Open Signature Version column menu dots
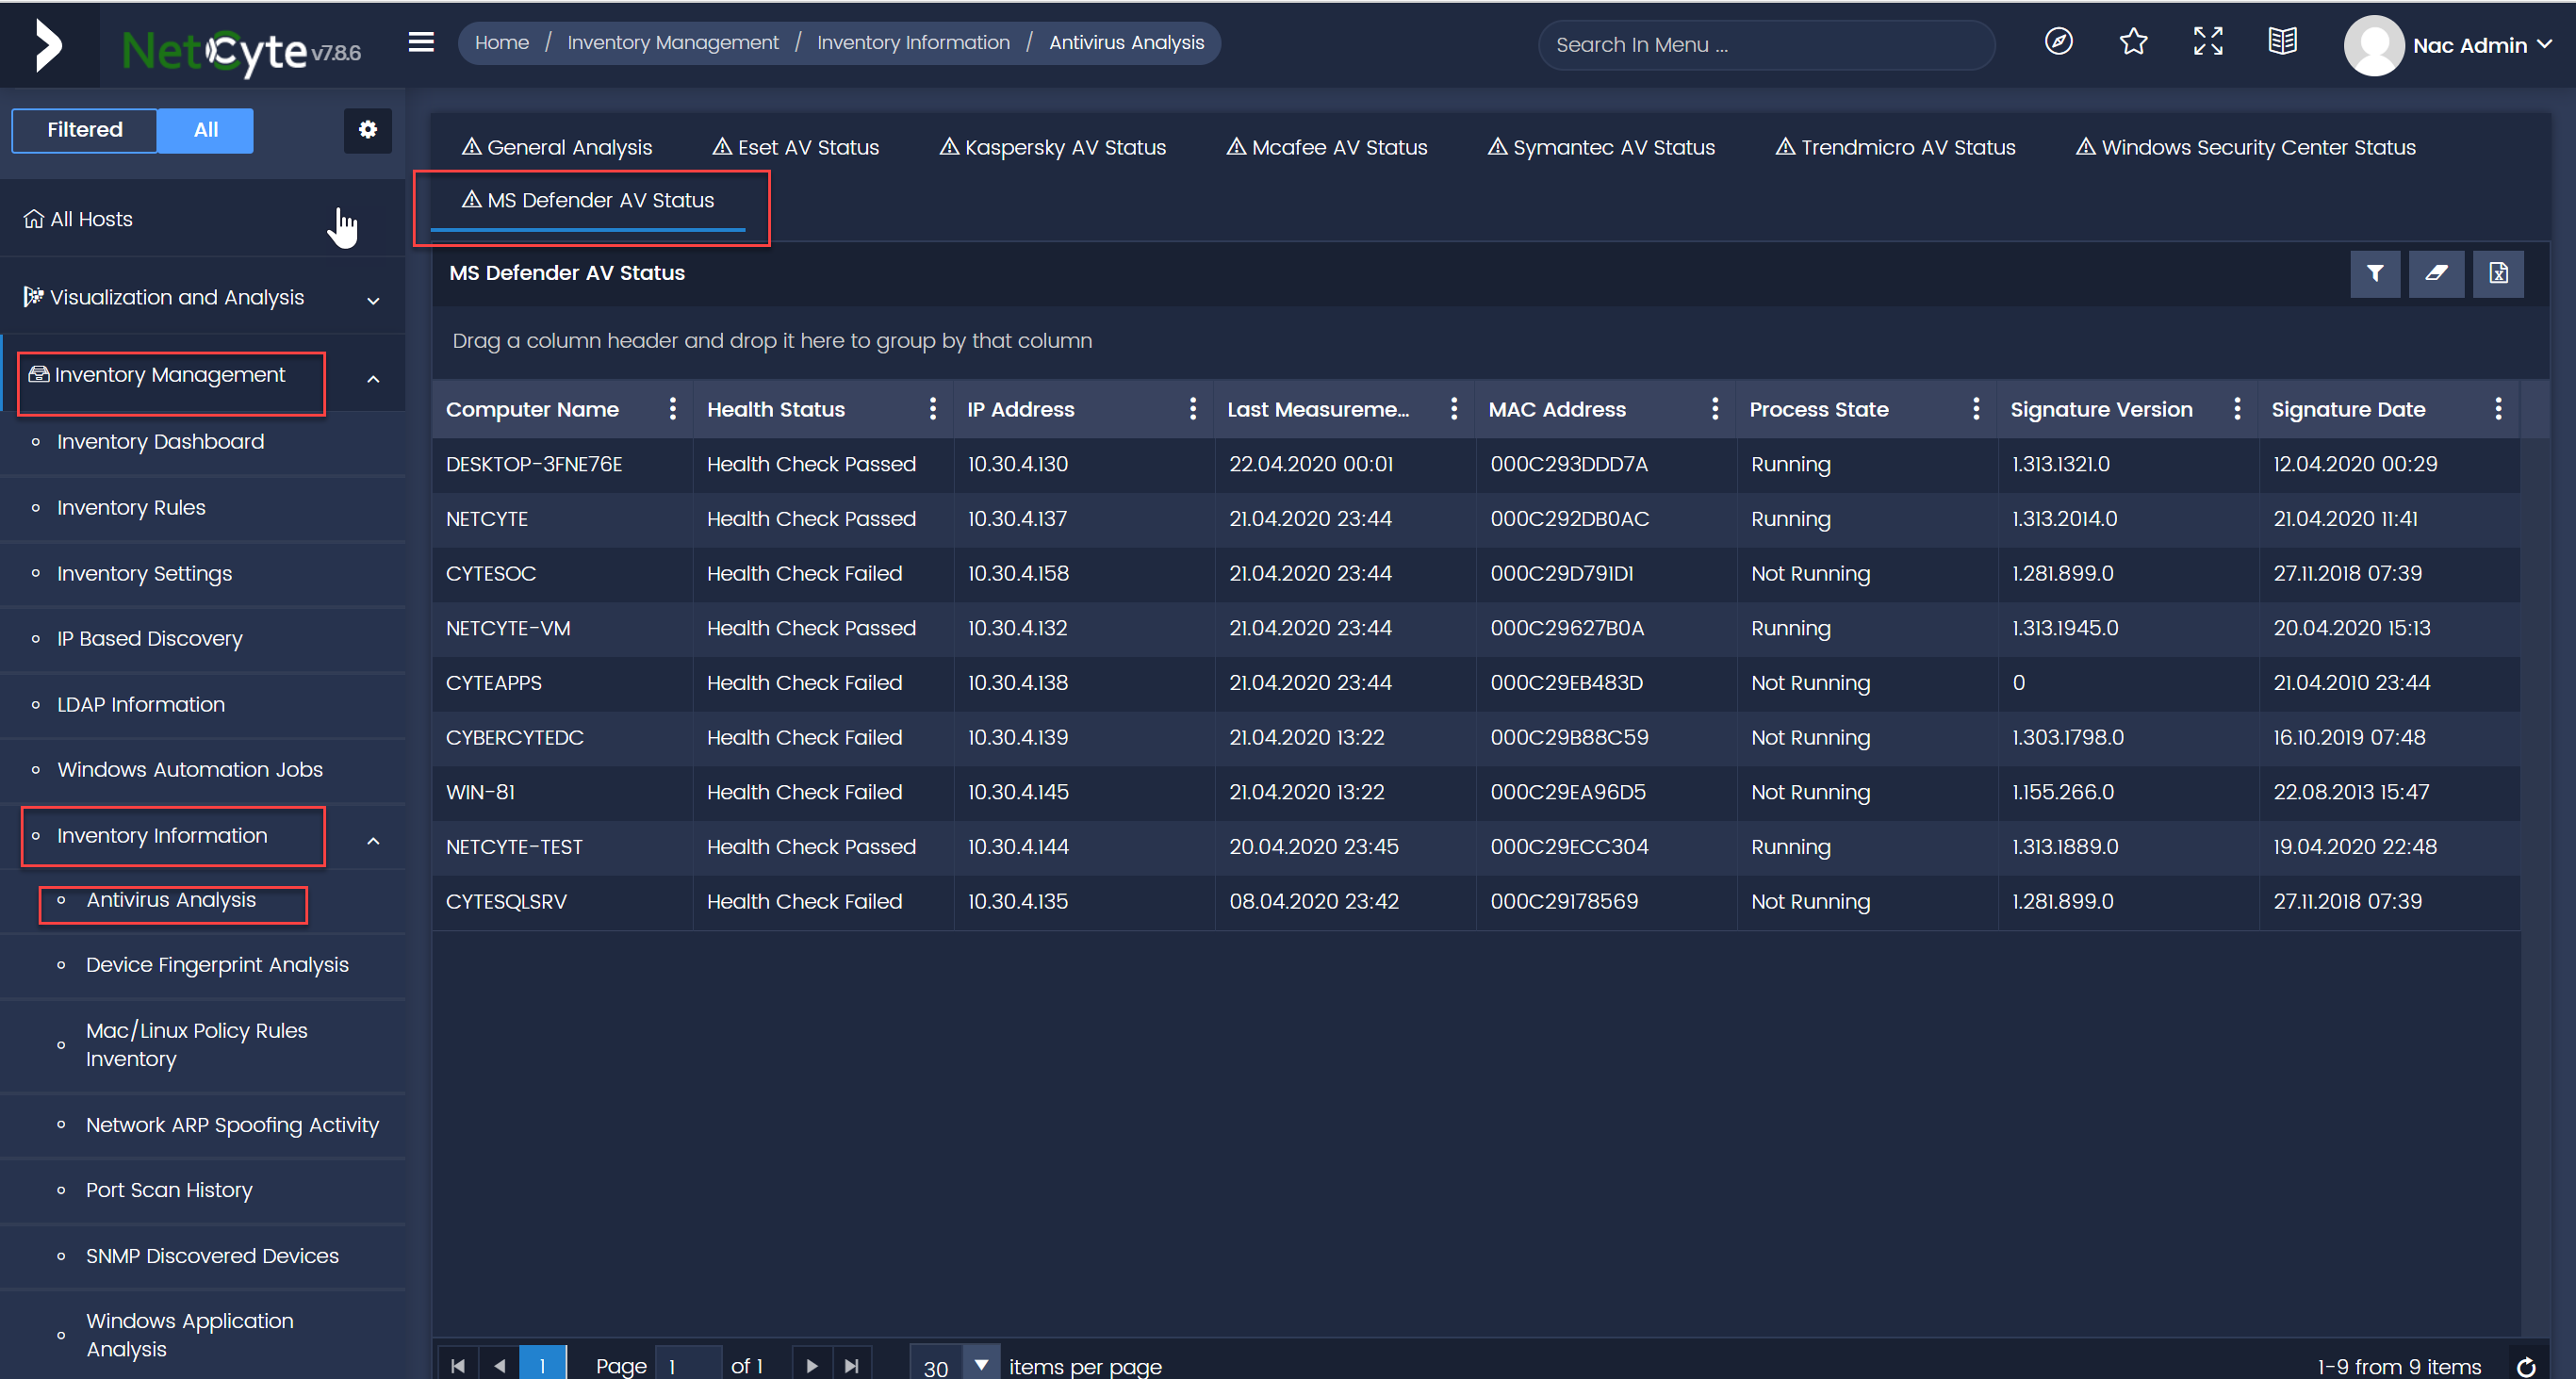The width and height of the screenshot is (2576, 1379). tap(2237, 409)
